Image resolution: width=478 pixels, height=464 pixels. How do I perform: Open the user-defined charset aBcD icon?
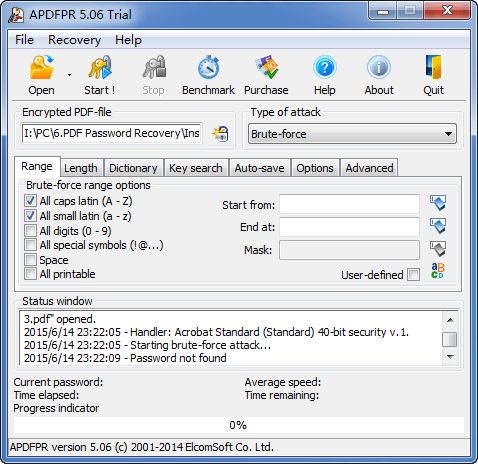pyautogui.click(x=438, y=271)
